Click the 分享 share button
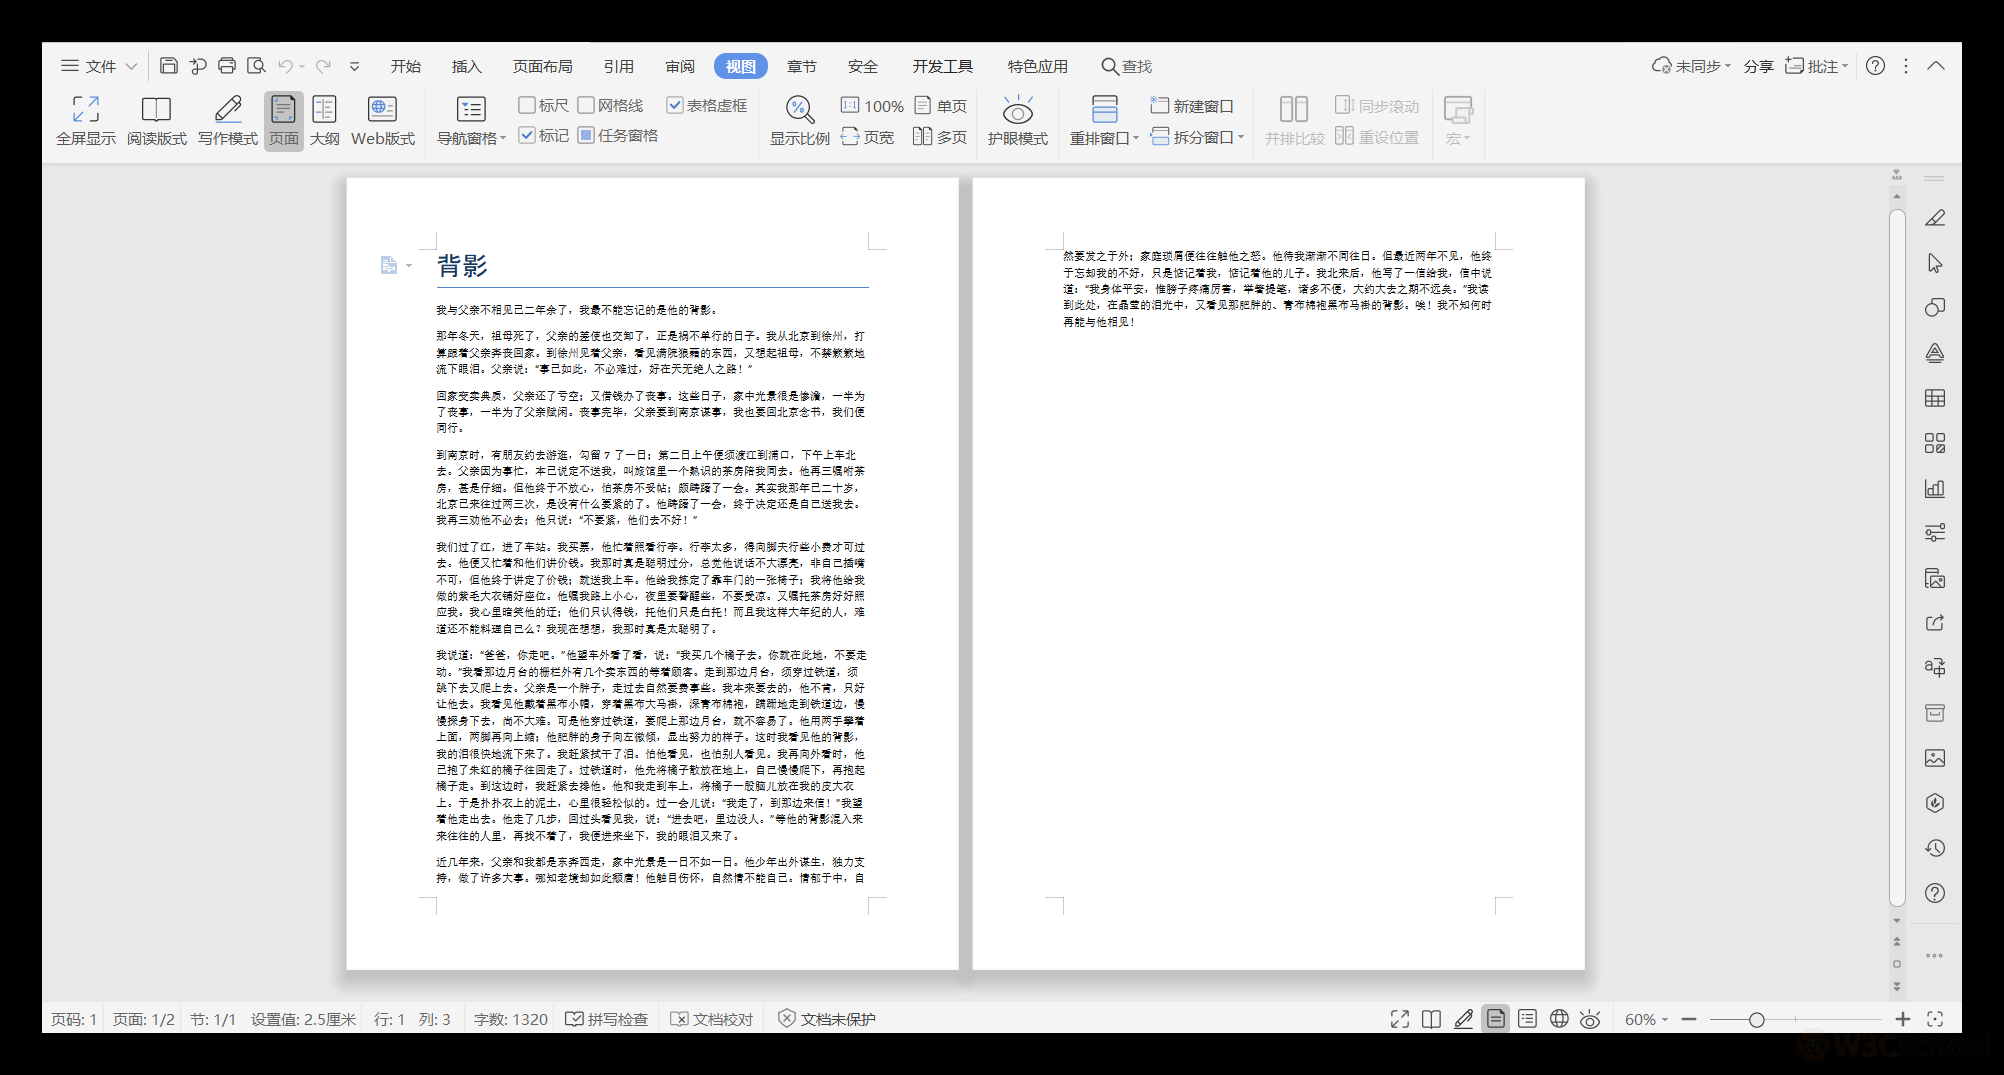2004x1075 pixels. [1759, 66]
